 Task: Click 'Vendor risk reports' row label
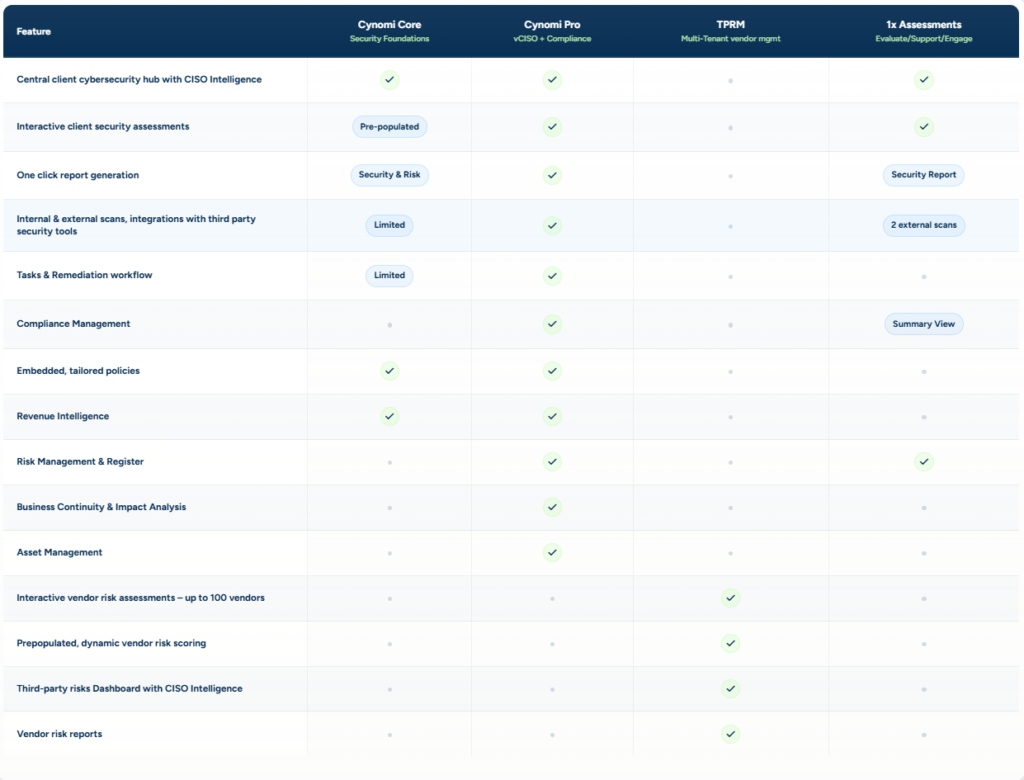59,734
